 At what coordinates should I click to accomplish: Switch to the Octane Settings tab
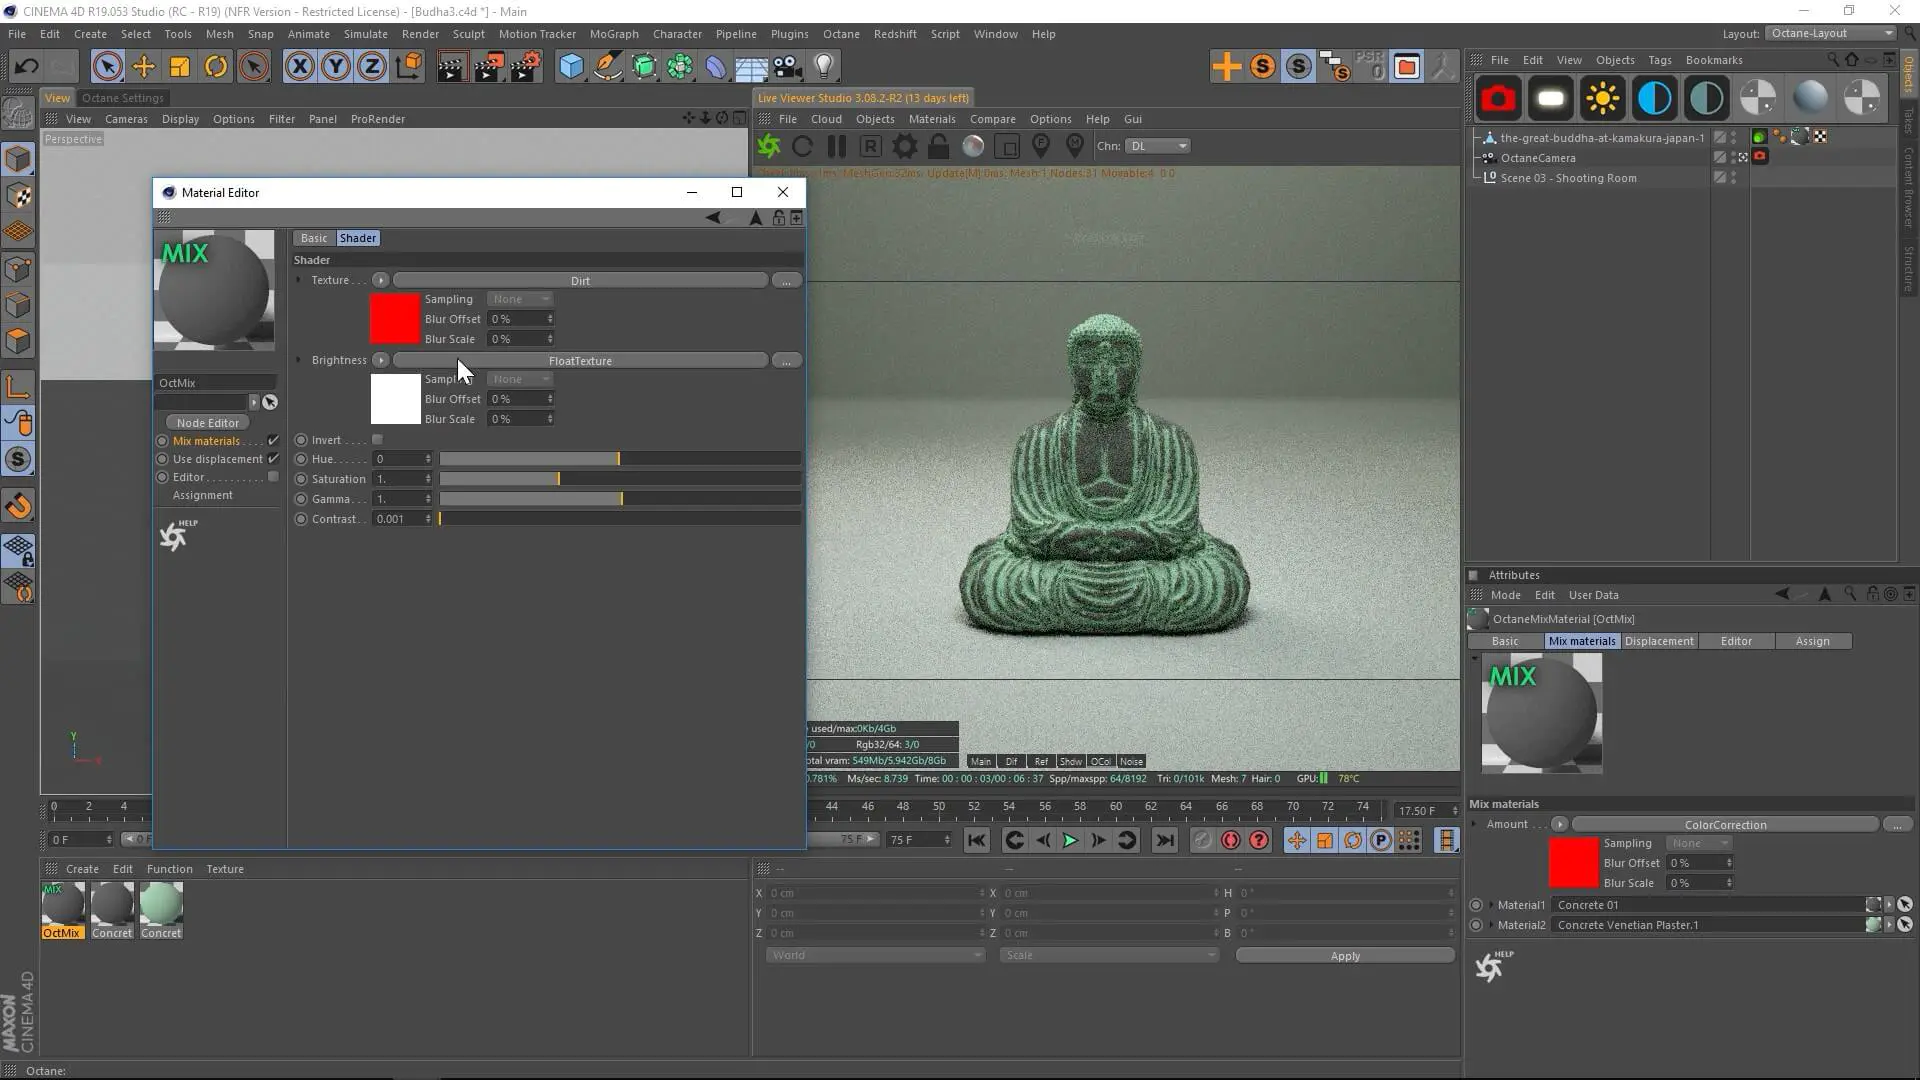click(x=123, y=98)
